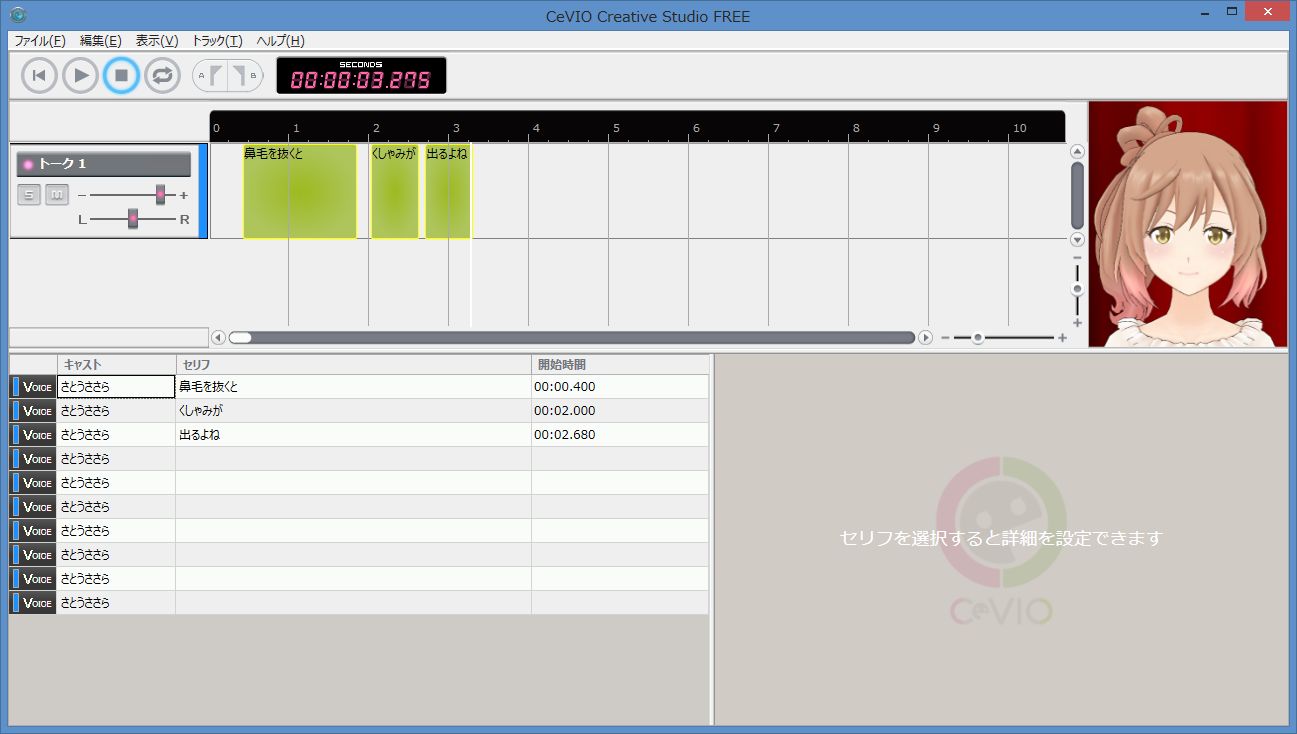1297x734 pixels.
Task: Open the 編集(E) menu
Action: [x=100, y=41]
